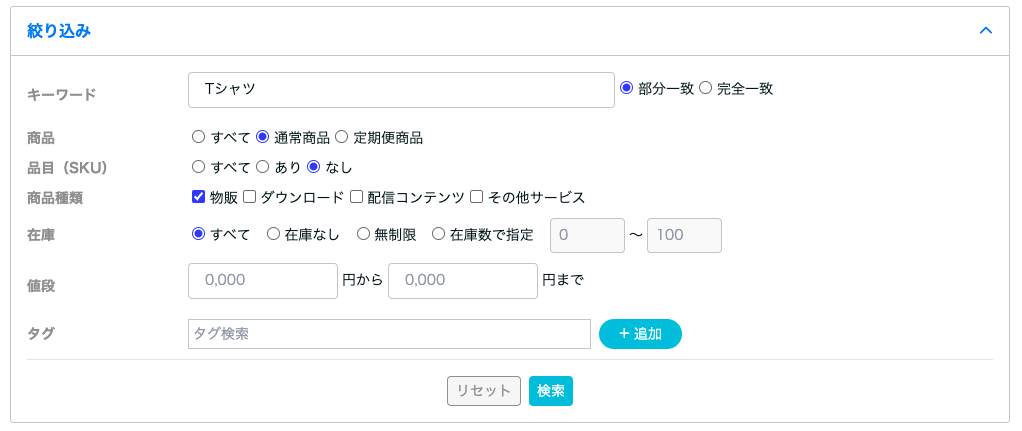Click the 検索 search button

coord(551,391)
